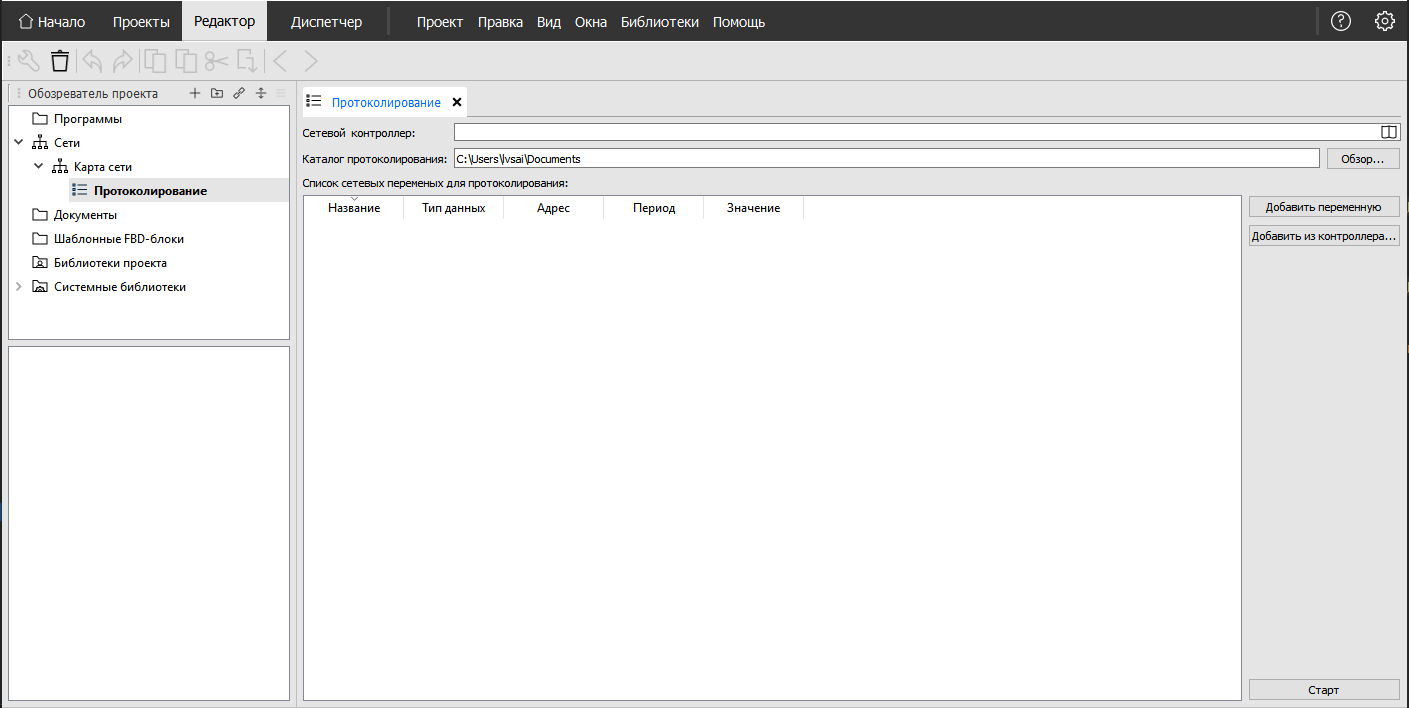Expand the Системные библиотеки node
Screen dimensions: 1409x708
click(x=18, y=287)
